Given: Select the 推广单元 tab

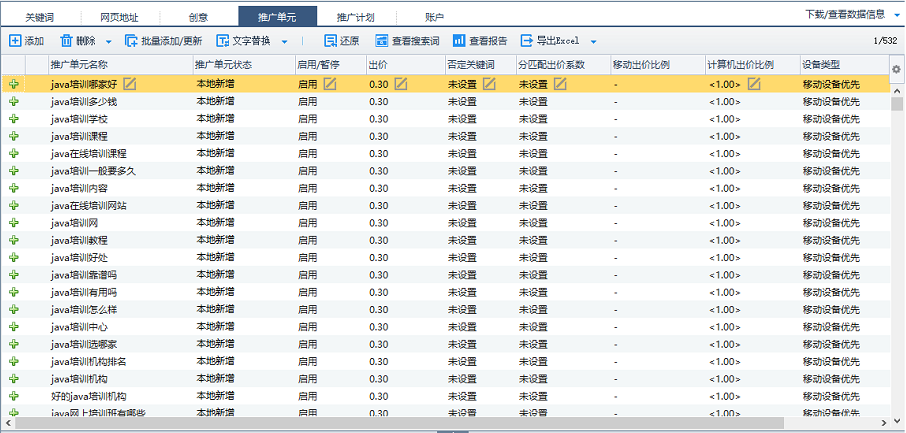Looking at the screenshot, I should tap(277, 17).
